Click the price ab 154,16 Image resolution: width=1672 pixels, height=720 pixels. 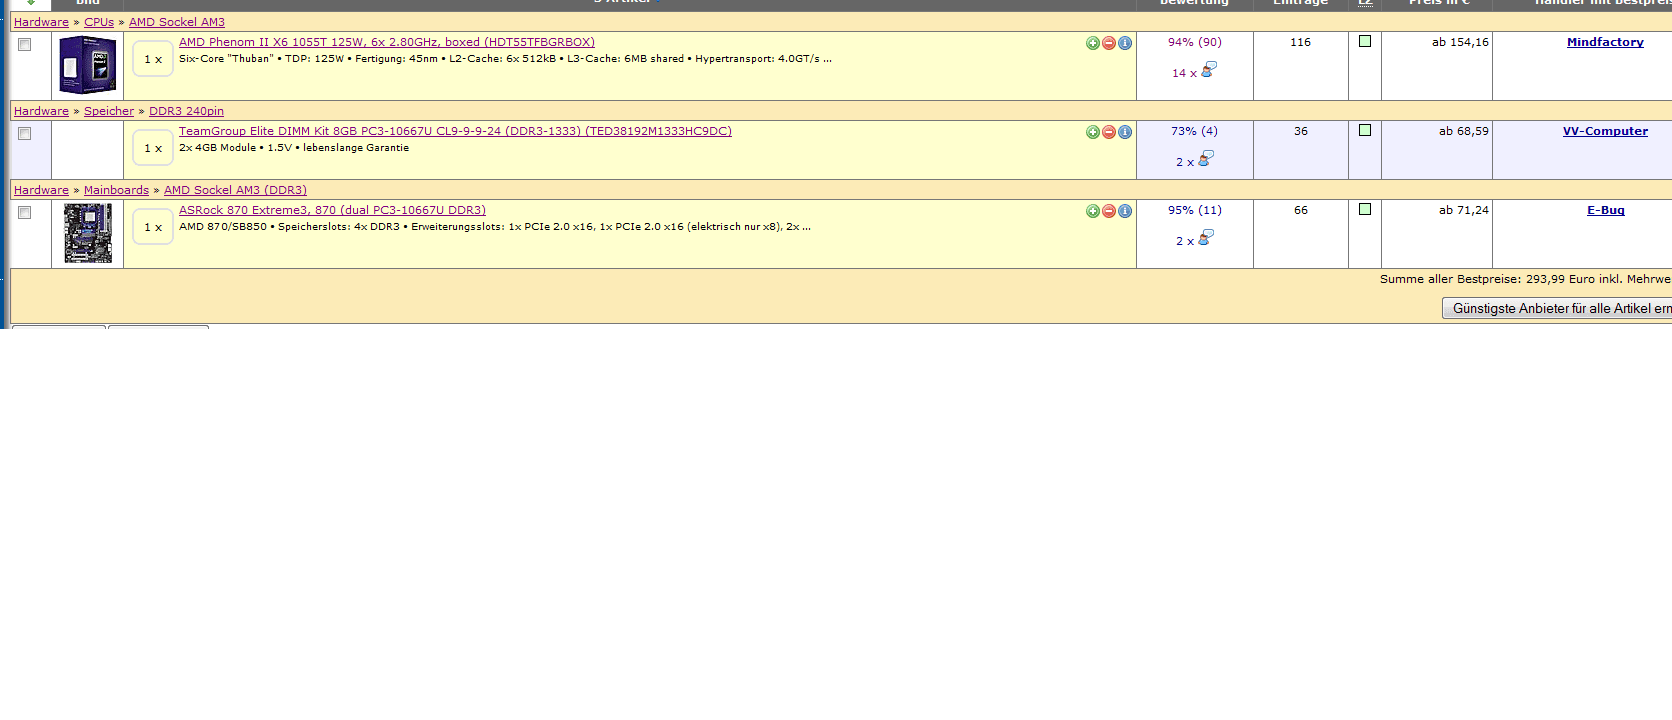(x=1460, y=42)
